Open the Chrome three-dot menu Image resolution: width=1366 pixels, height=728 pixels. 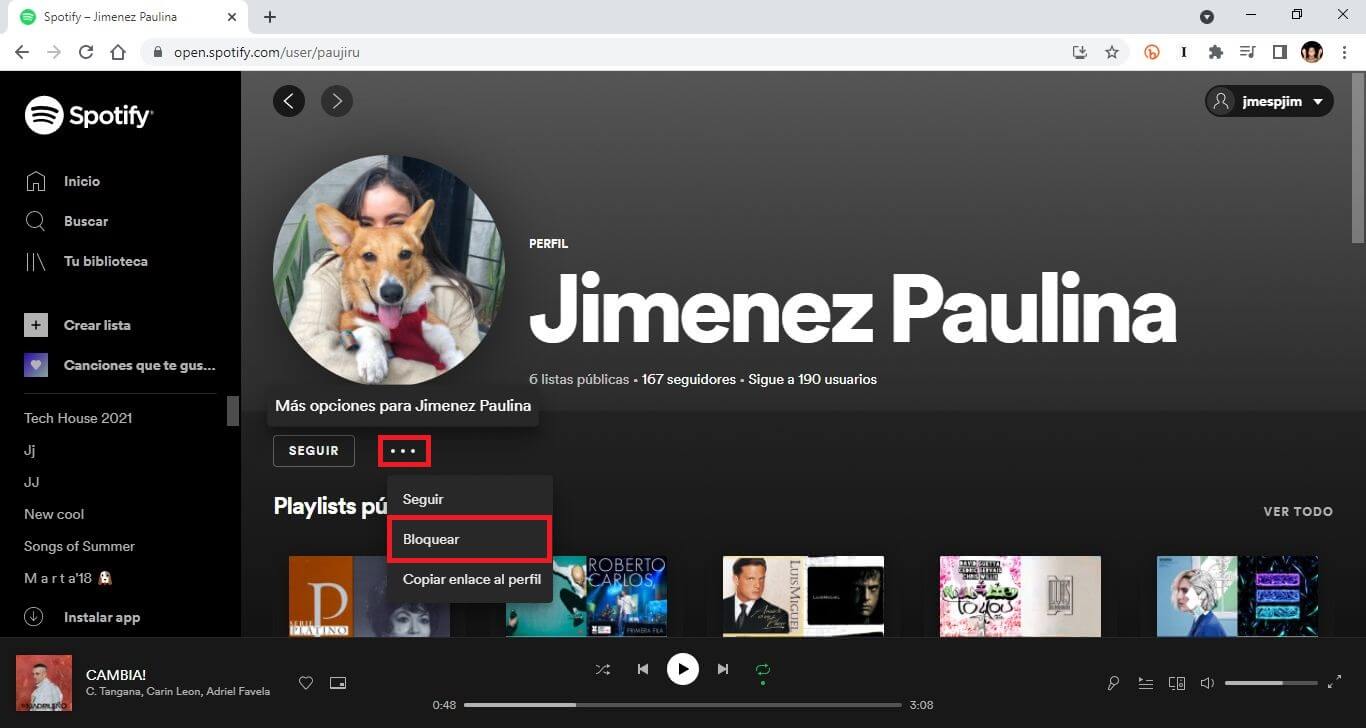(x=1343, y=52)
